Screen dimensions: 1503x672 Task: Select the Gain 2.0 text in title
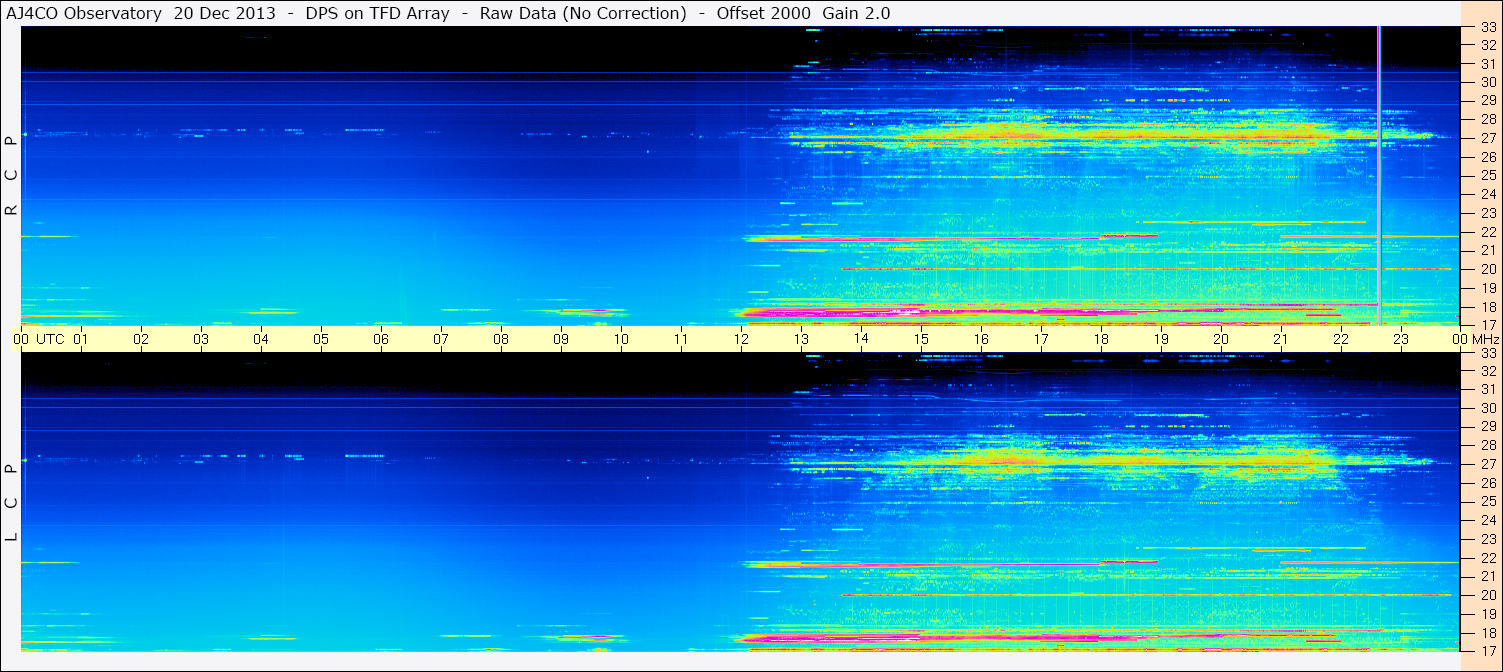click(x=856, y=13)
